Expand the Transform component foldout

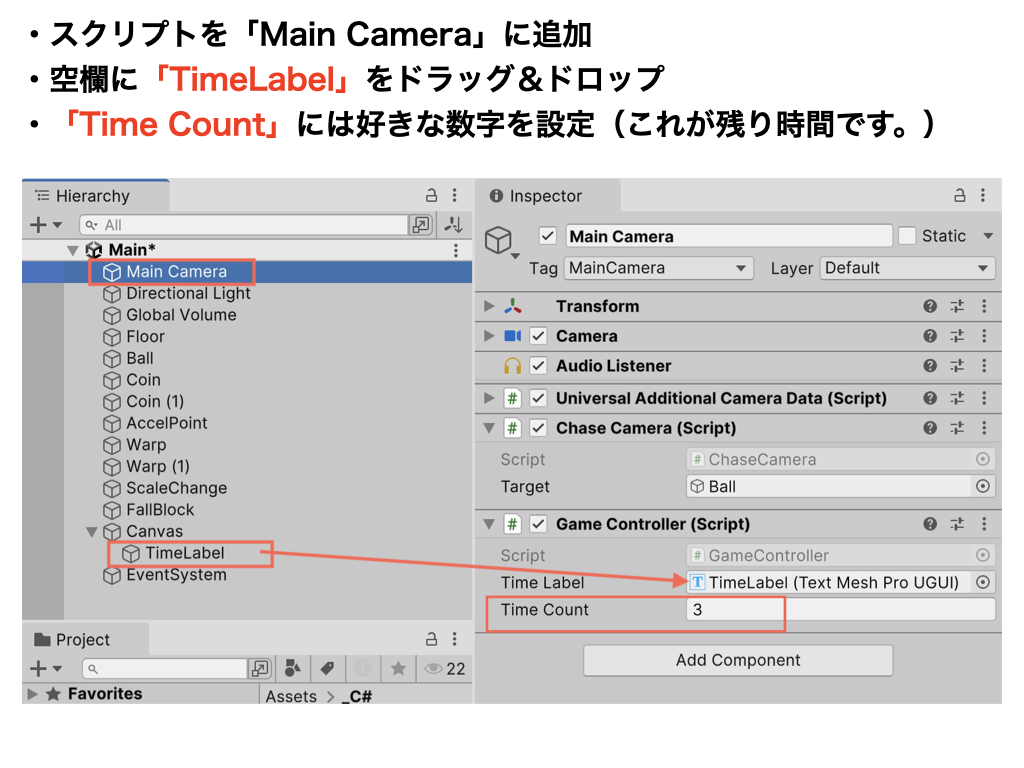click(489, 307)
